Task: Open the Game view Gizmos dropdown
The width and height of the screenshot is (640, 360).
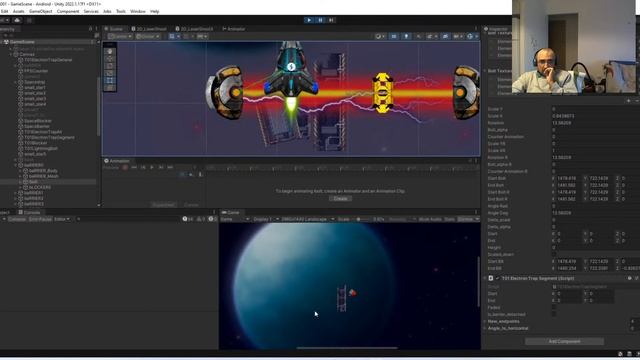Action: click(x=468, y=219)
